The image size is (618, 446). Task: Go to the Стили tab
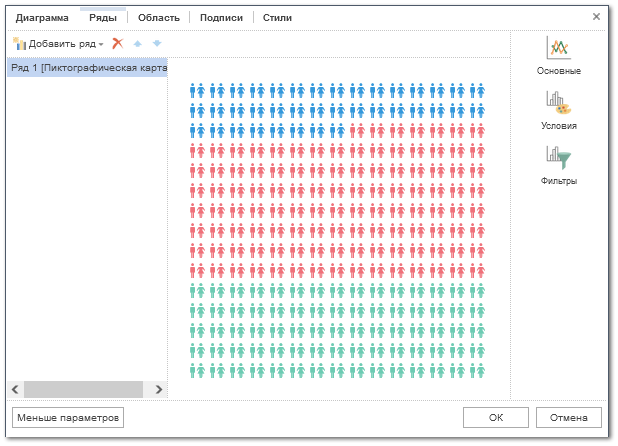coord(277,17)
